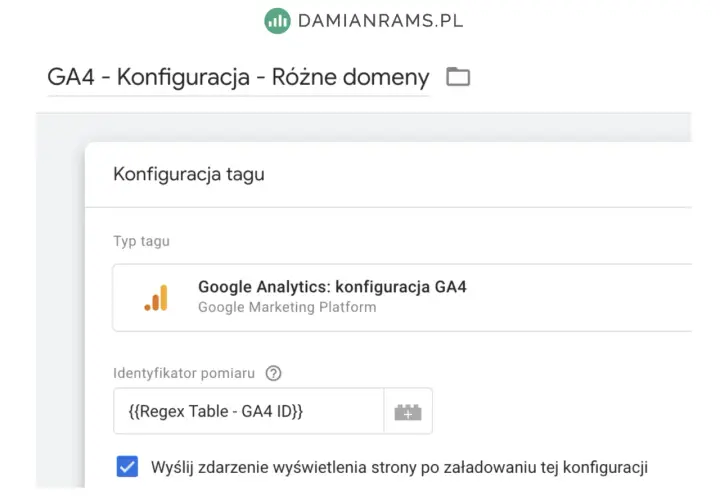720x500 pixels.
Task: Click the Google Analytics bar chart icon
Action: click(156, 298)
